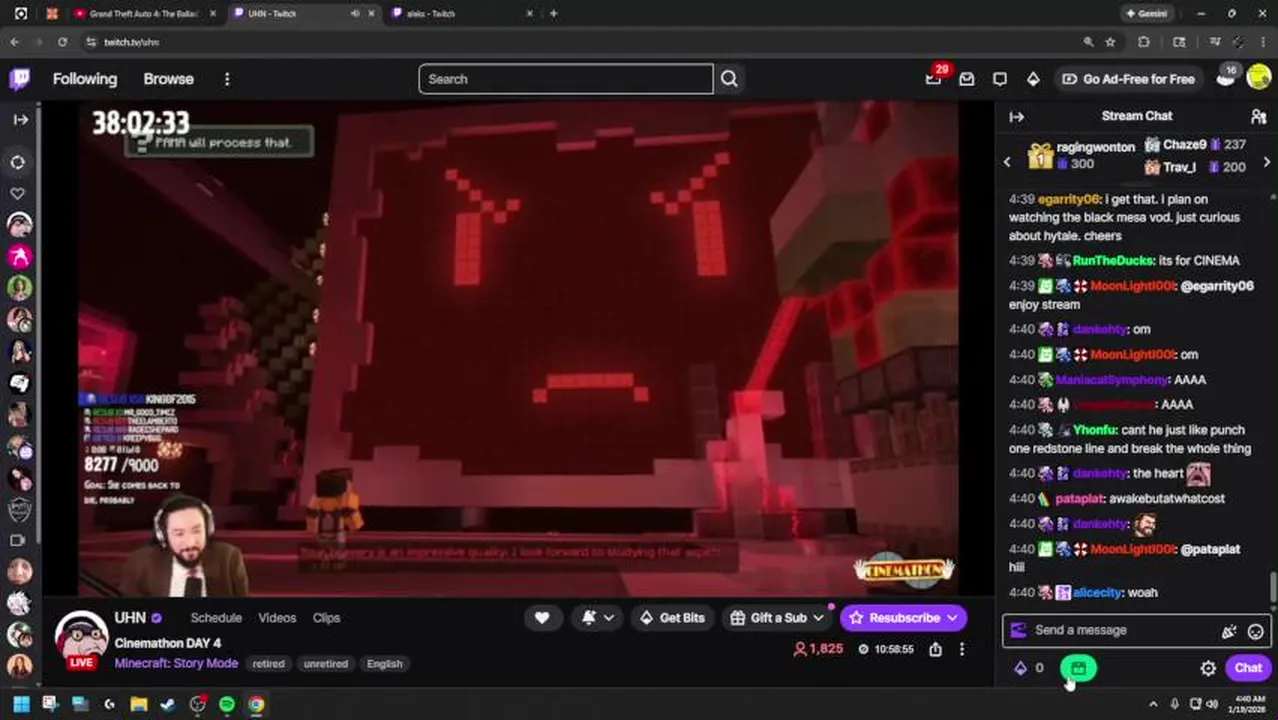The image size is (1278, 720).
Task: Open the UHN Clips tab
Action: [326, 618]
